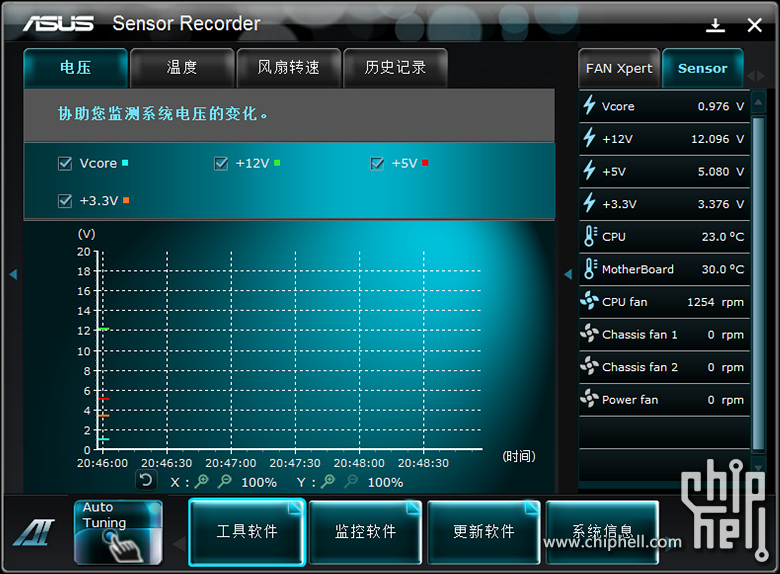Zoom out on the Y axis

pos(352,481)
